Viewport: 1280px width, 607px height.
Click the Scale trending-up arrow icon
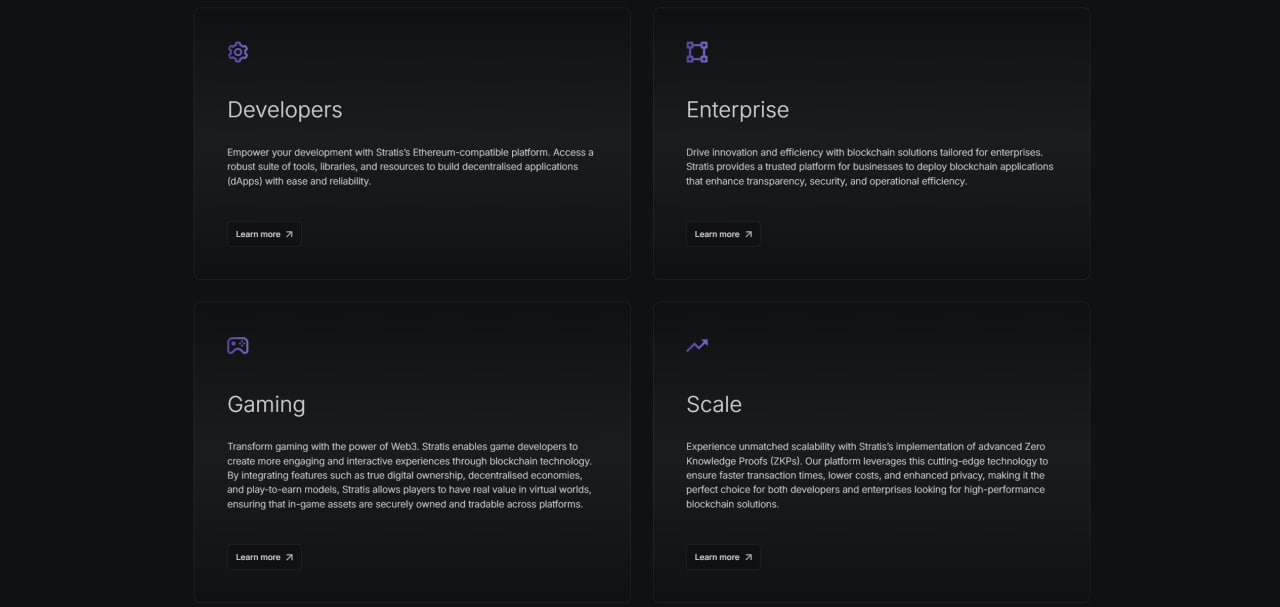coord(697,346)
